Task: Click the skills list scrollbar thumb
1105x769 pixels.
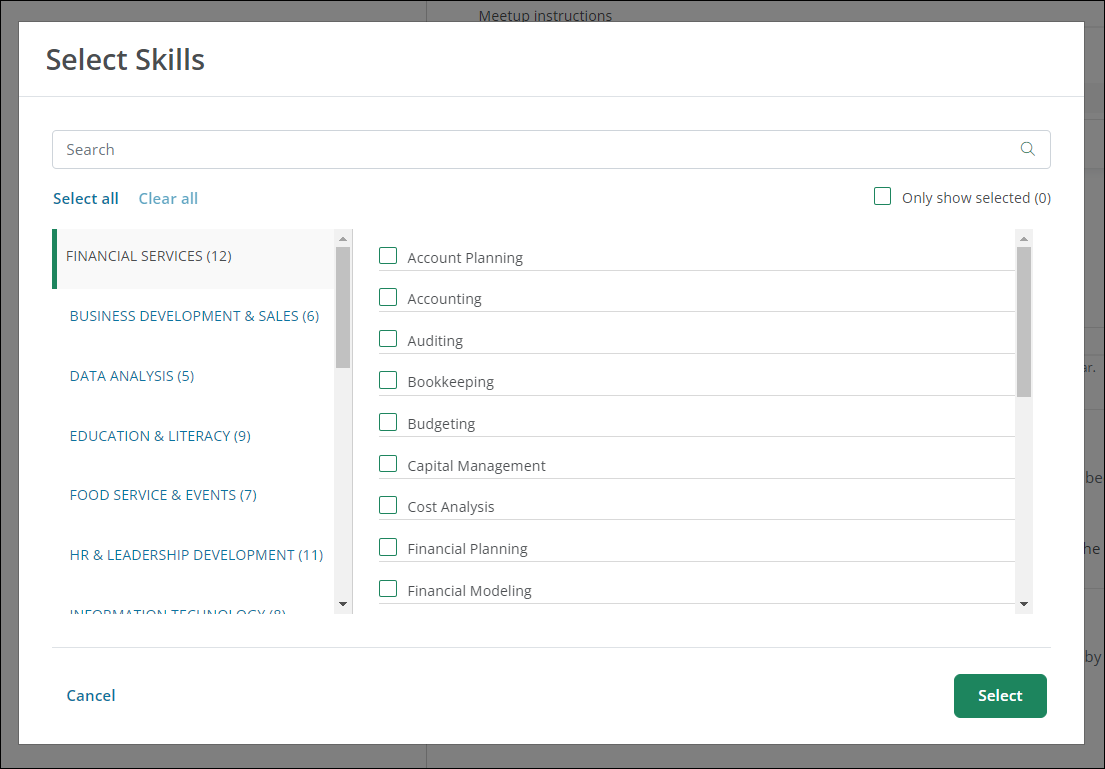Action: (1023, 320)
